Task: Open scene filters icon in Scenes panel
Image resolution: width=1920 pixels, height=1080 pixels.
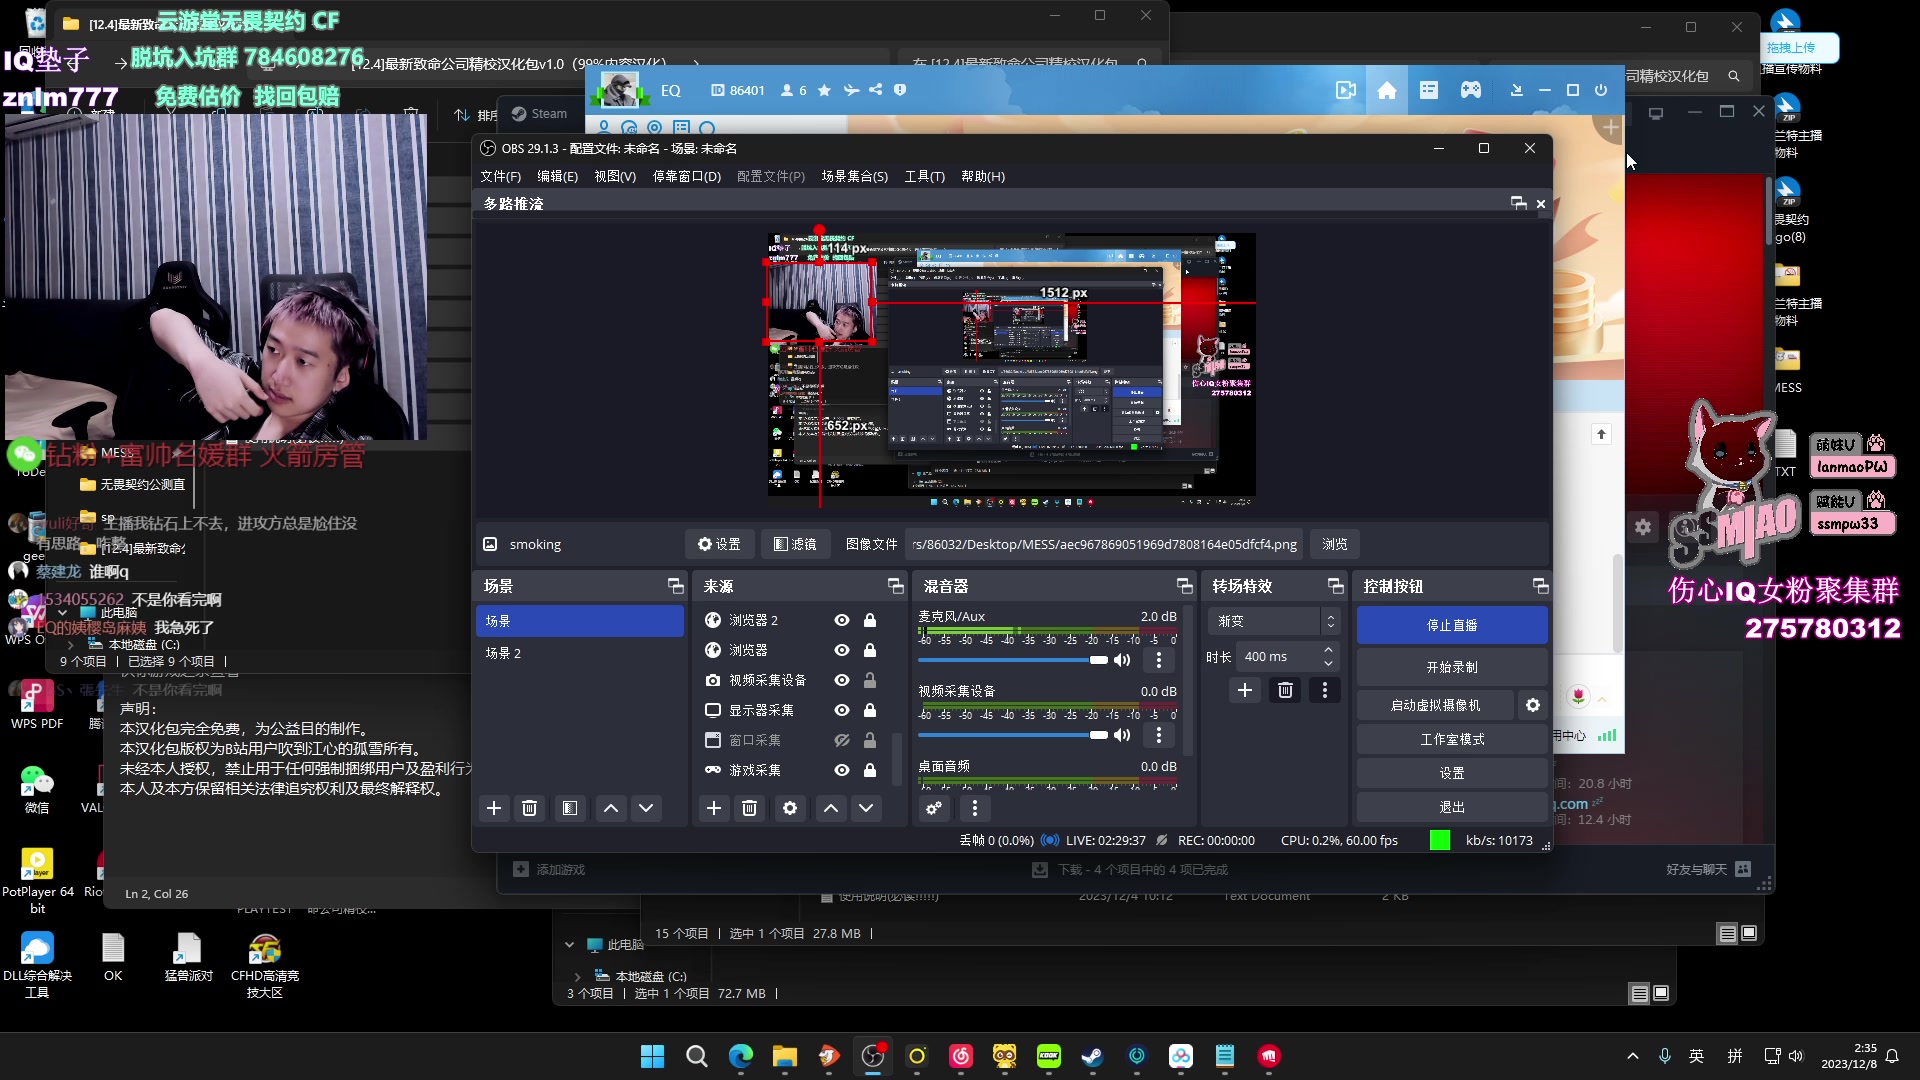Action: click(x=570, y=808)
